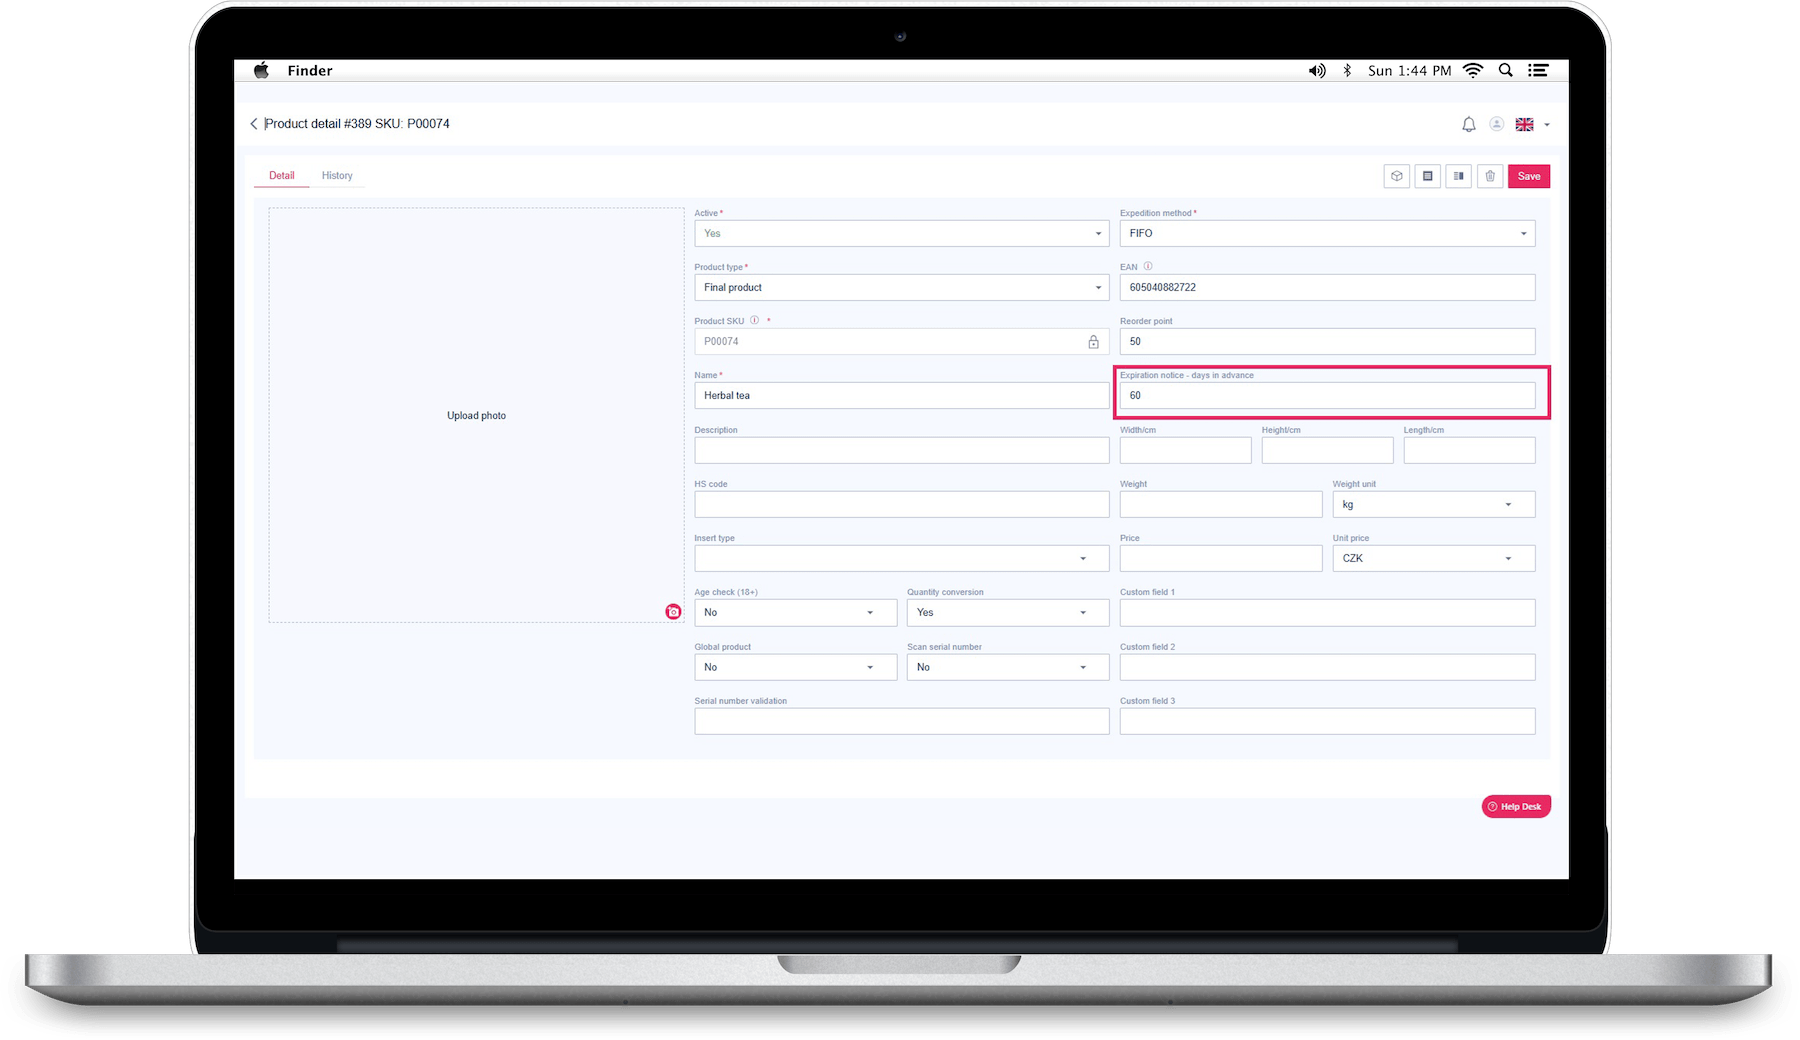Click the red camera photo icon
Viewport: 1800px width, 1040px height.
(x=673, y=612)
